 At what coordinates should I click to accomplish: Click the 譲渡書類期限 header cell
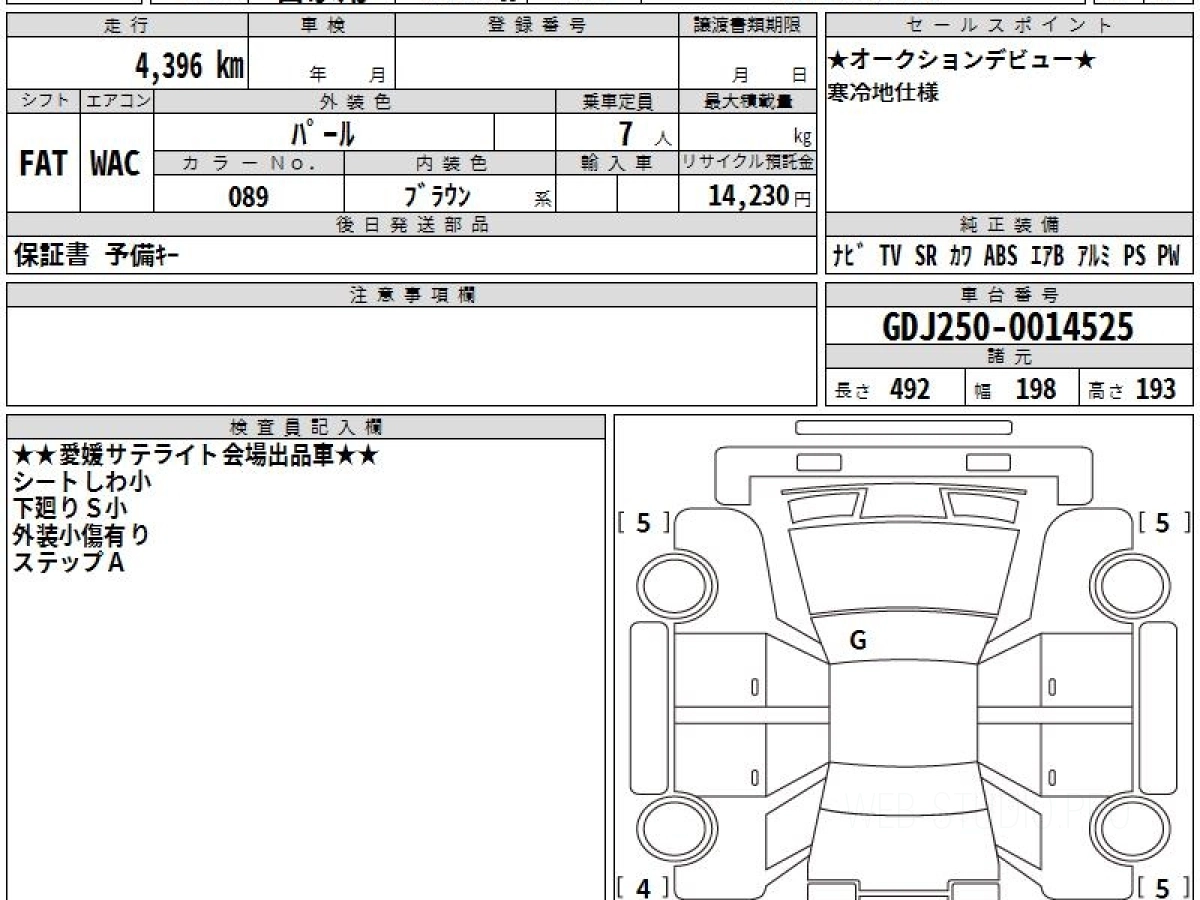pos(747,26)
